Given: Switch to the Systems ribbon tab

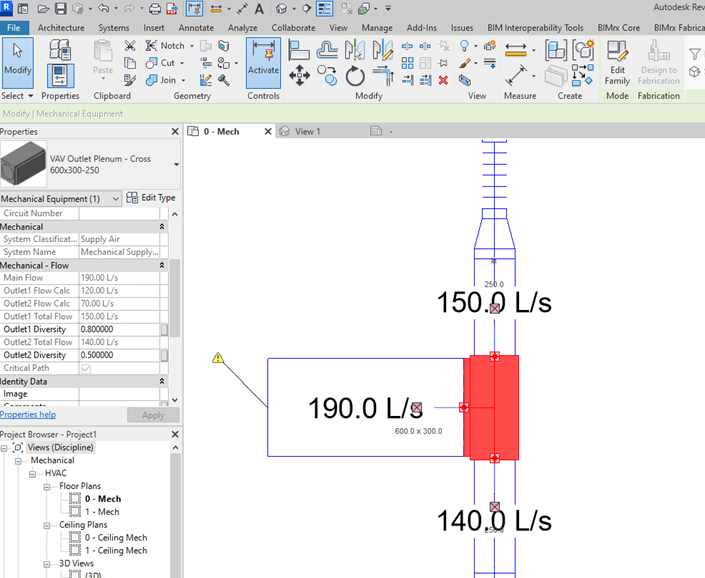Looking at the screenshot, I should (114, 28).
